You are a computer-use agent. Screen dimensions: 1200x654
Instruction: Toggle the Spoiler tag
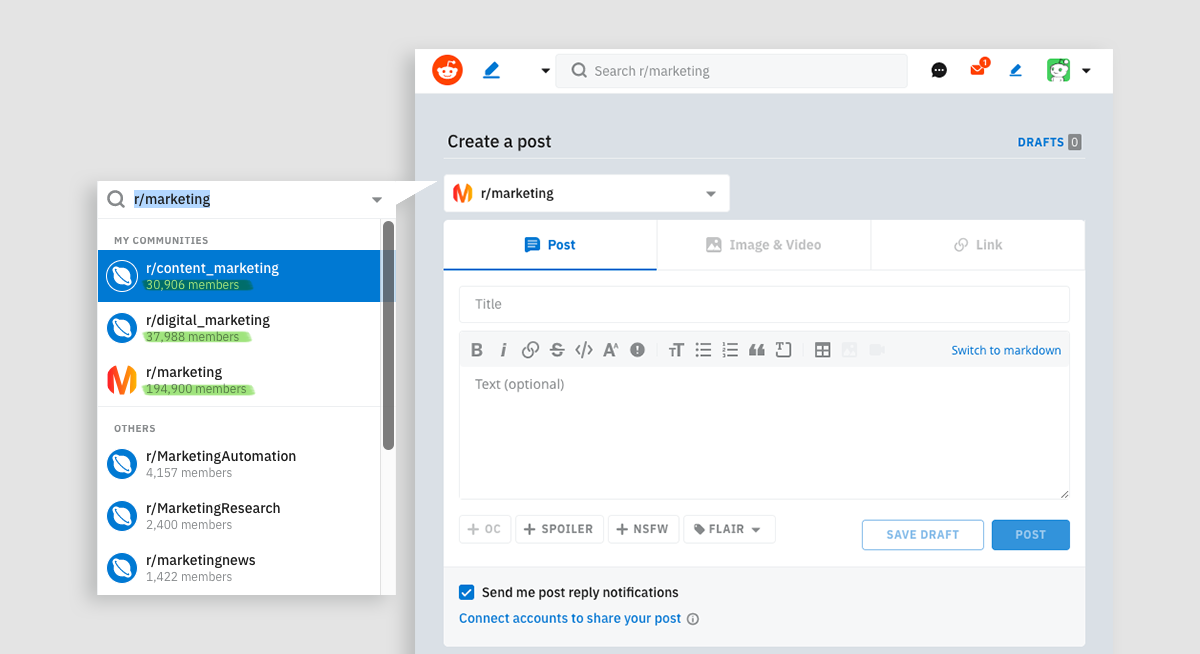(x=559, y=529)
